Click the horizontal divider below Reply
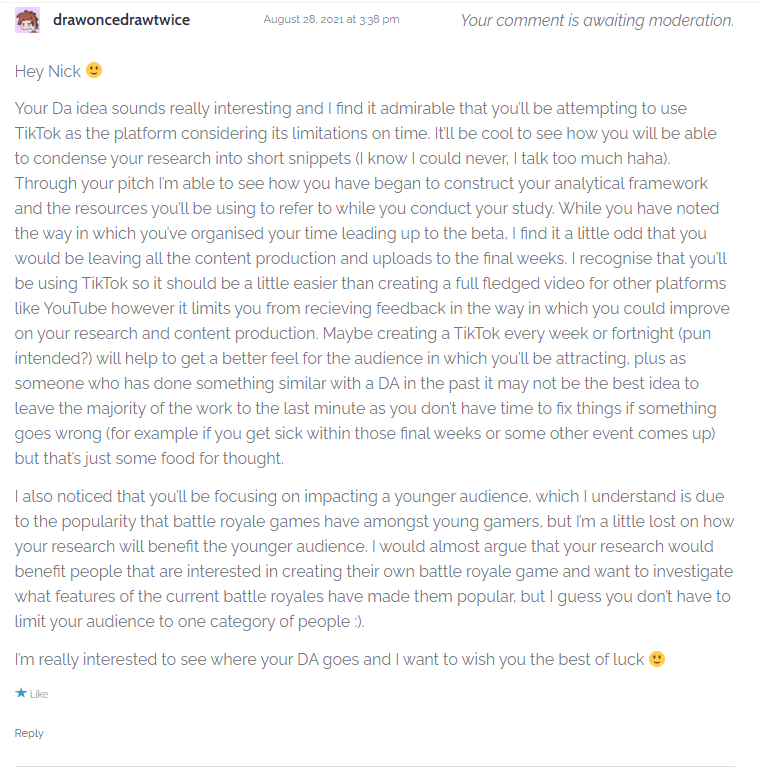The width and height of the screenshot is (764, 767). click(375, 765)
